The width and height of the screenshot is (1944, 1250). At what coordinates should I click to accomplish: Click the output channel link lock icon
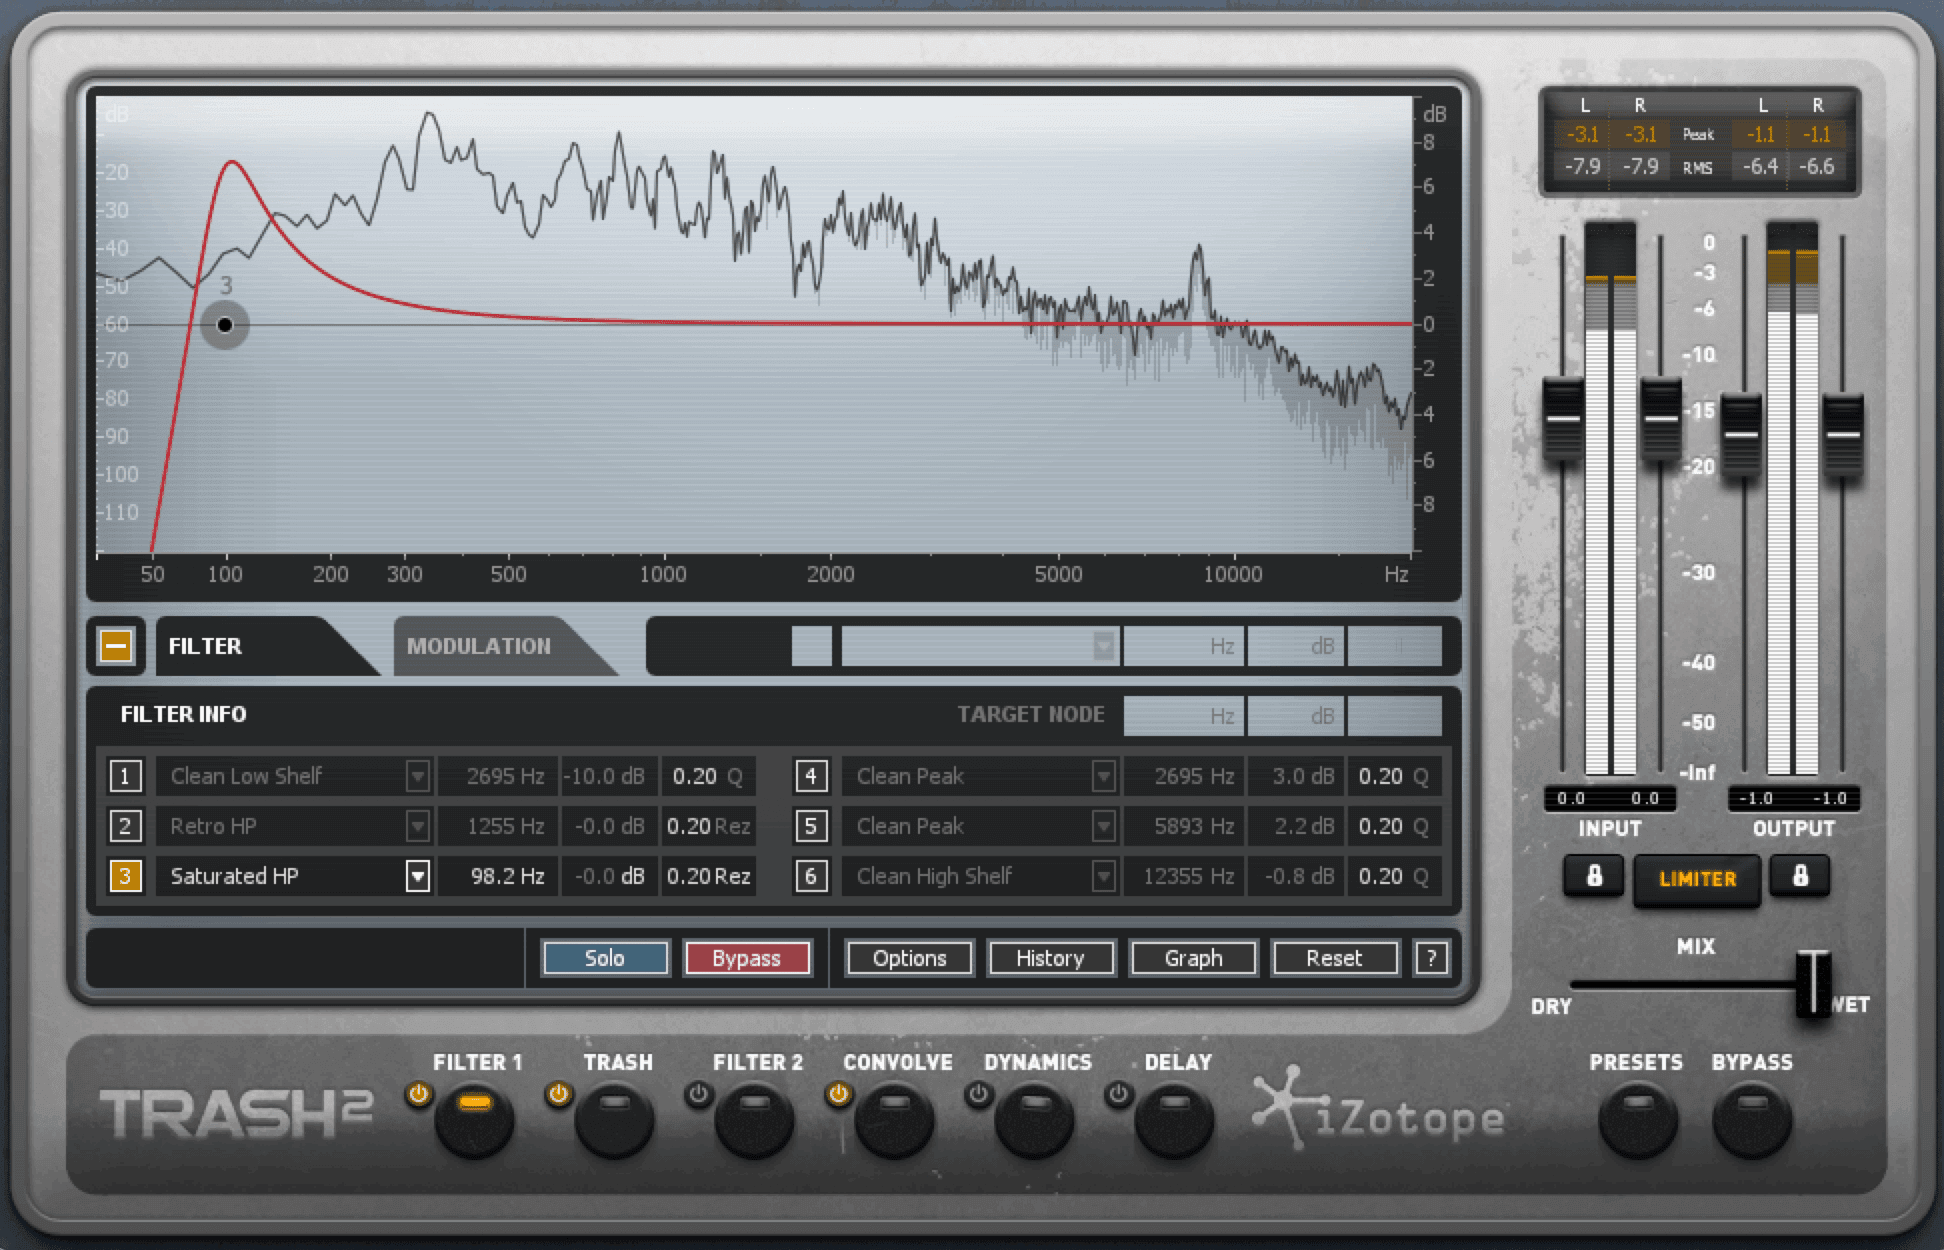tap(1800, 877)
